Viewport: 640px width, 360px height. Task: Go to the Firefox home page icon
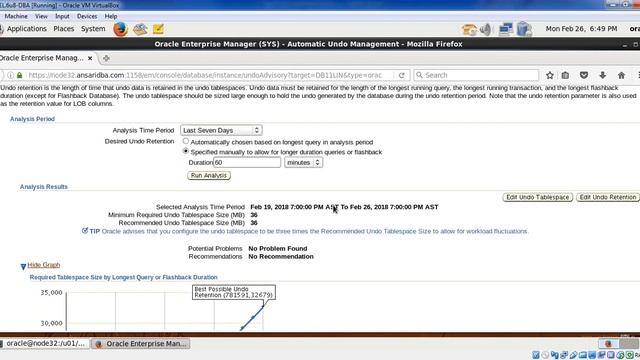(621, 75)
